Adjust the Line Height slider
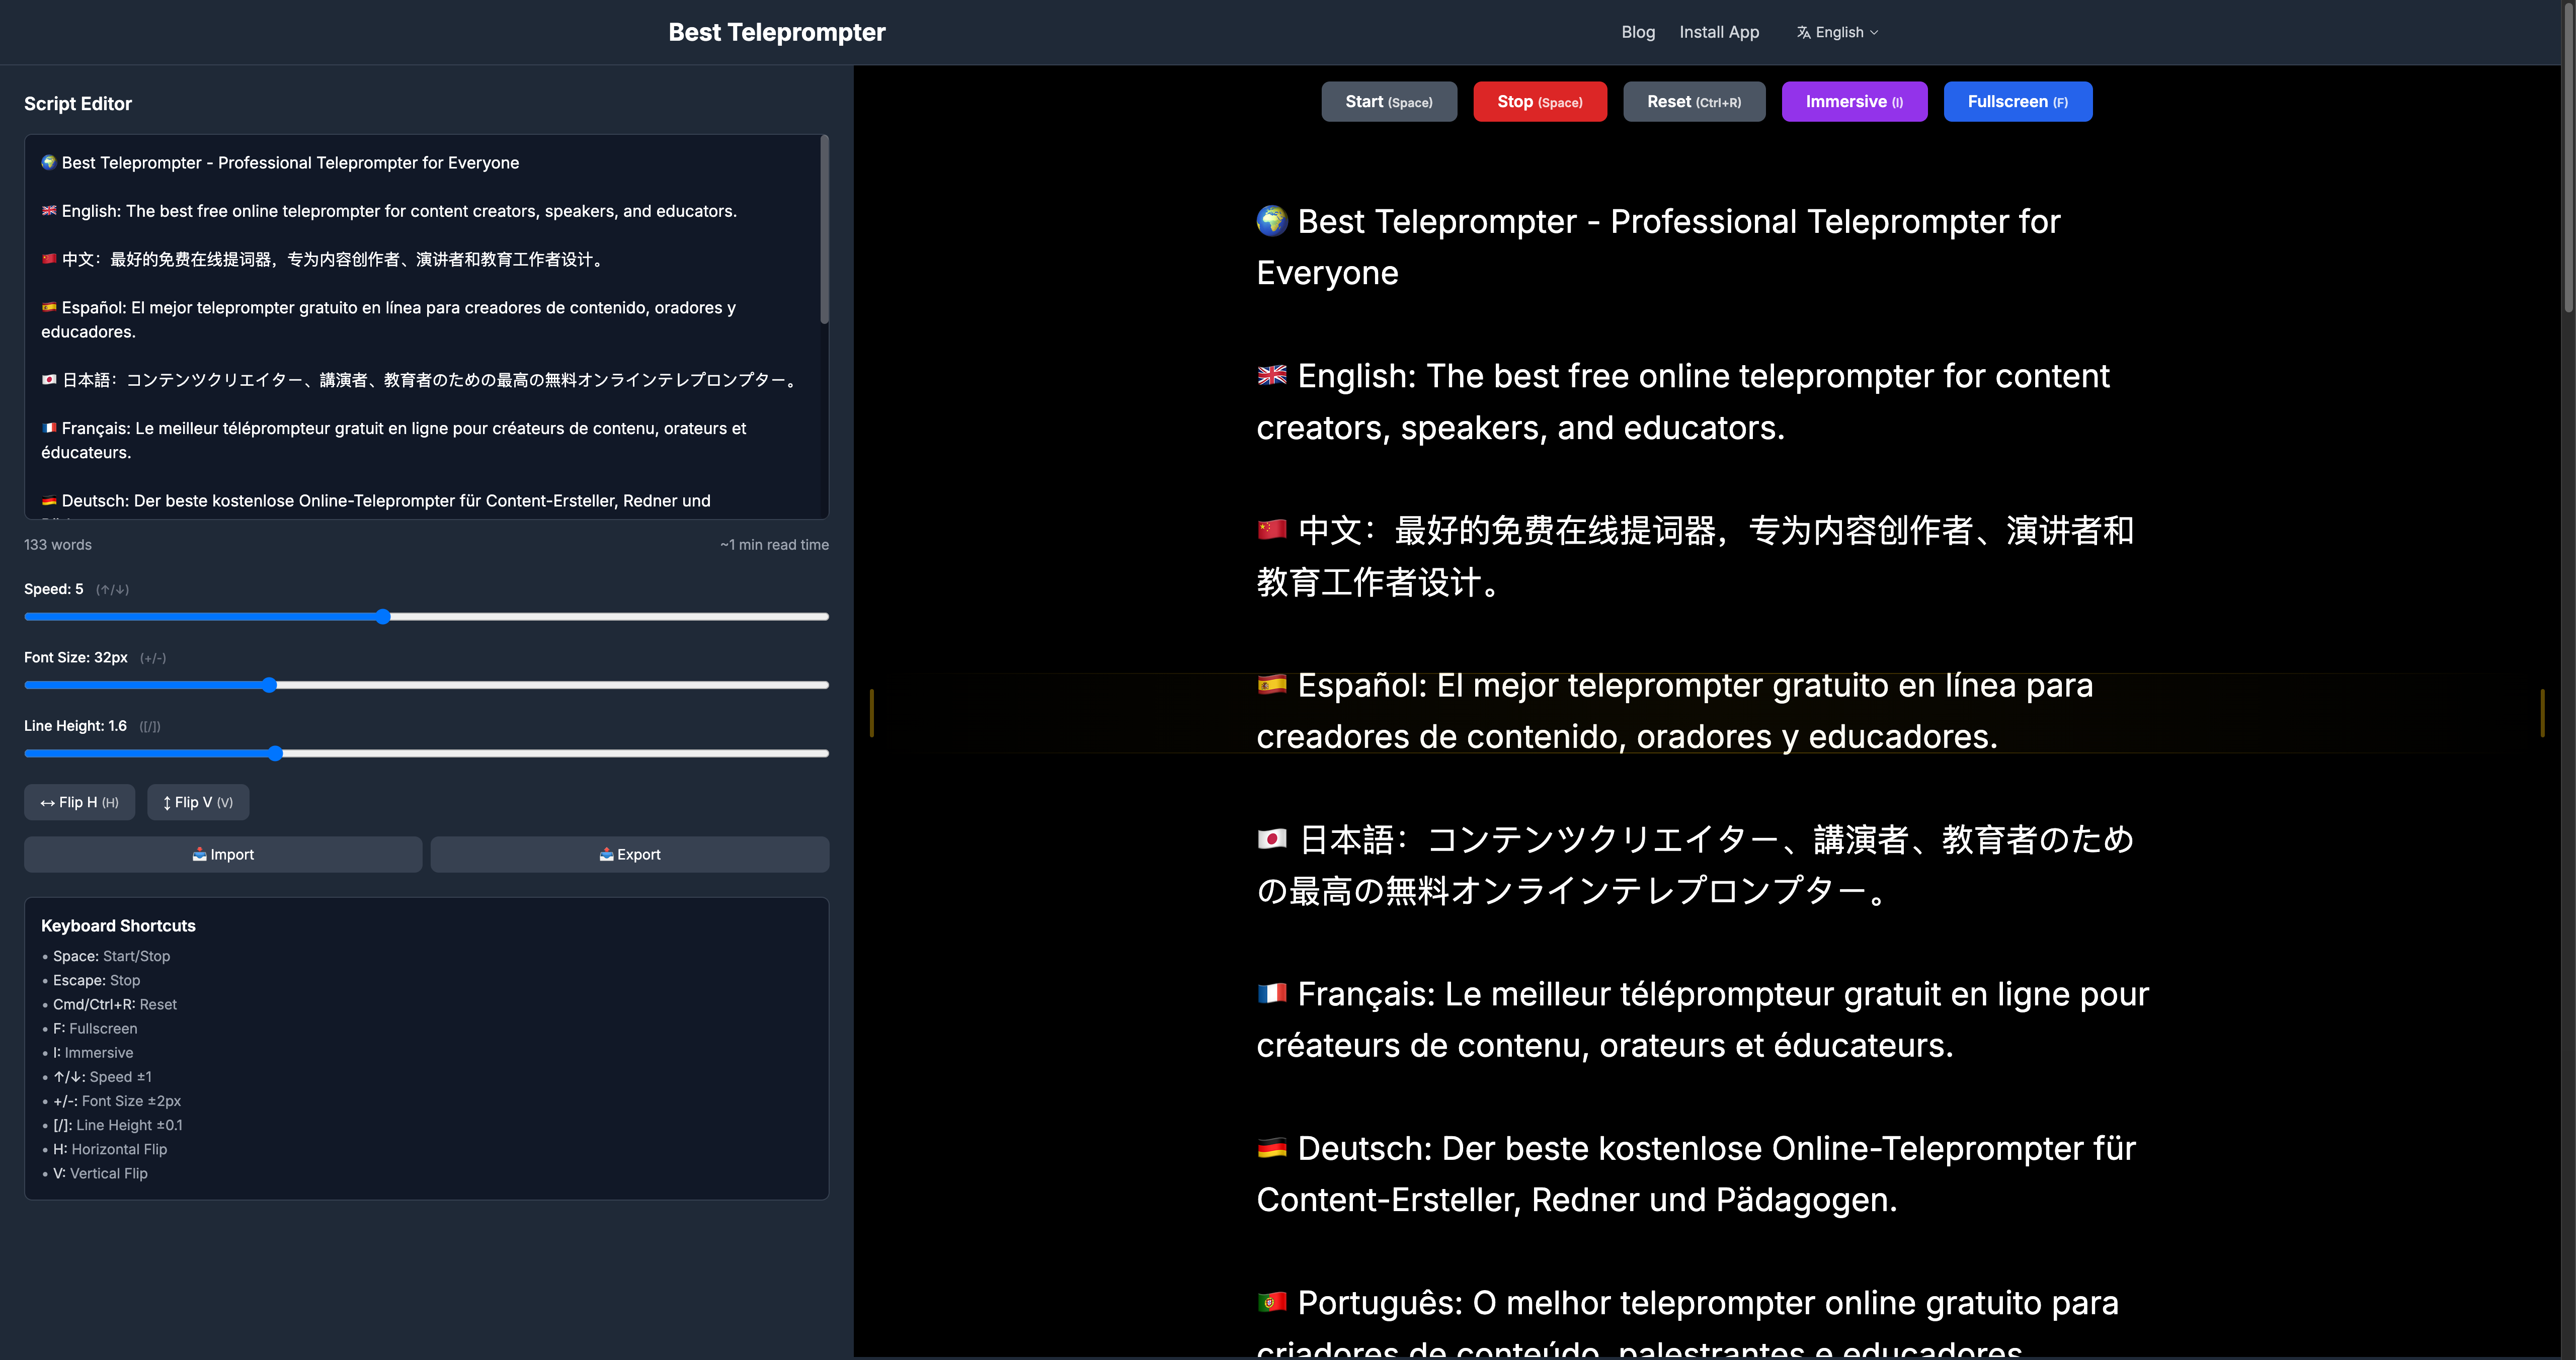The width and height of the screenshot is (2576, 1360). pos(426,753)
